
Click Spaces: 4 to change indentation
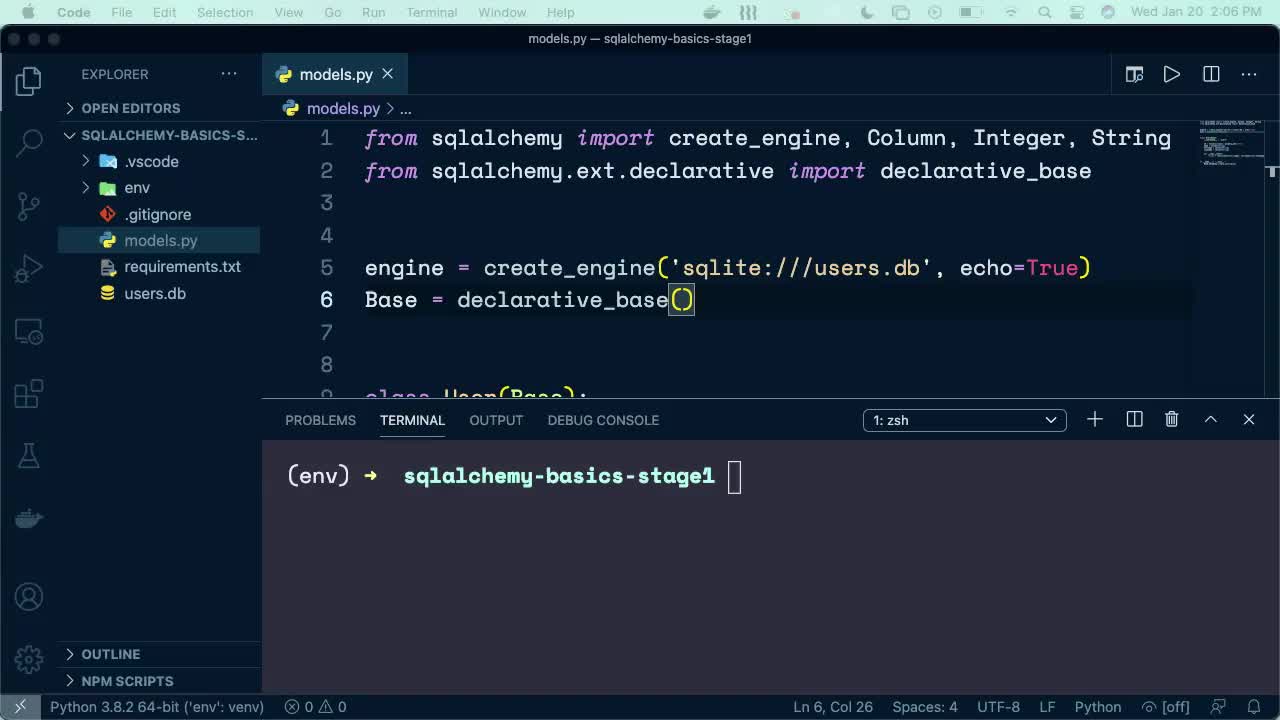(924, 706)
